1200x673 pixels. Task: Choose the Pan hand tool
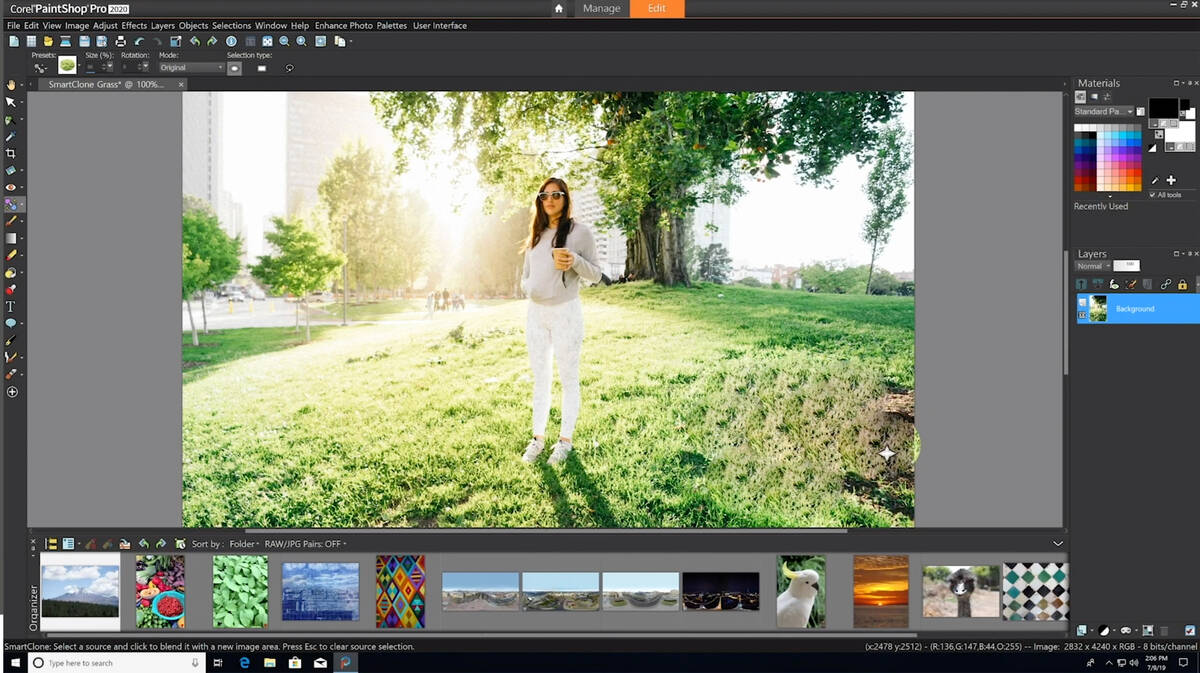(x=11, y=85)
